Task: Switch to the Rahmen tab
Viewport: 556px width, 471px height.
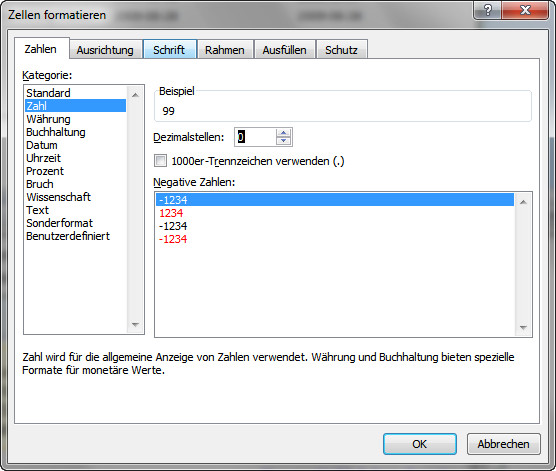Action: 225,50
